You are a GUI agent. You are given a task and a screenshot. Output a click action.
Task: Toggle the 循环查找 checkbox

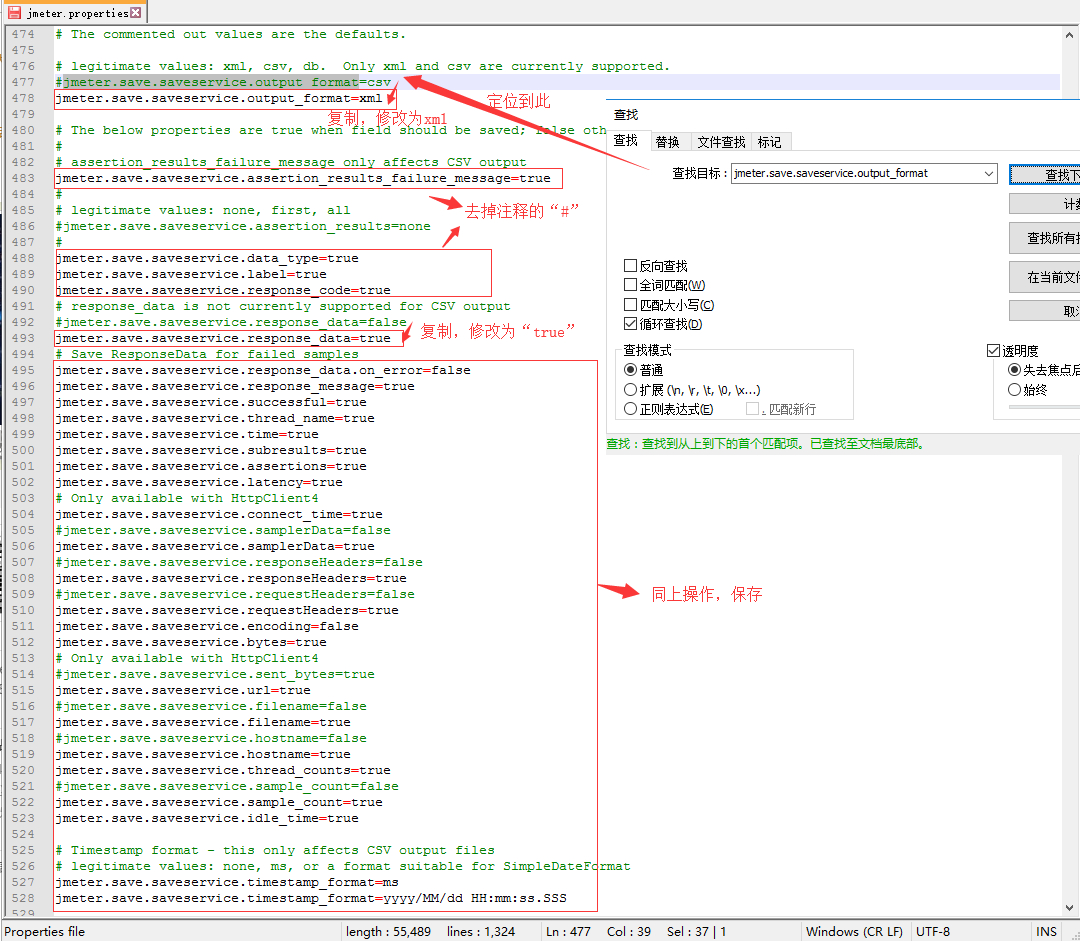[630, 324]
